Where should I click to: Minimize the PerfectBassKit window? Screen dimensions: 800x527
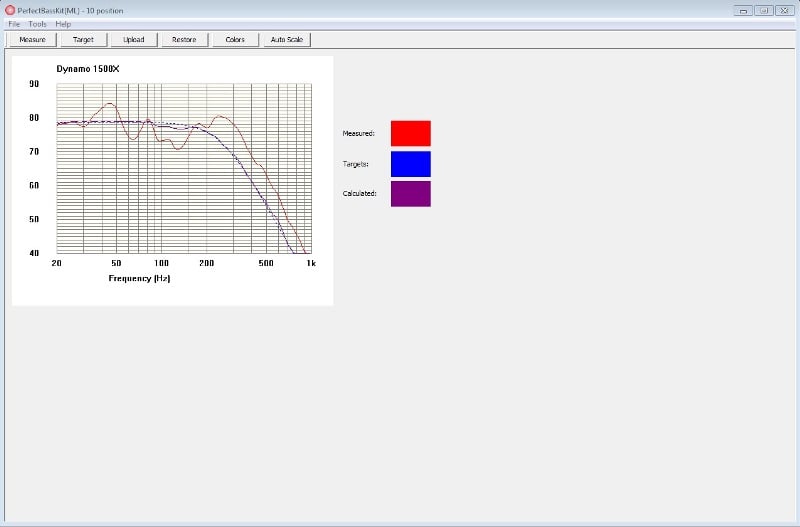pos(743,9)
